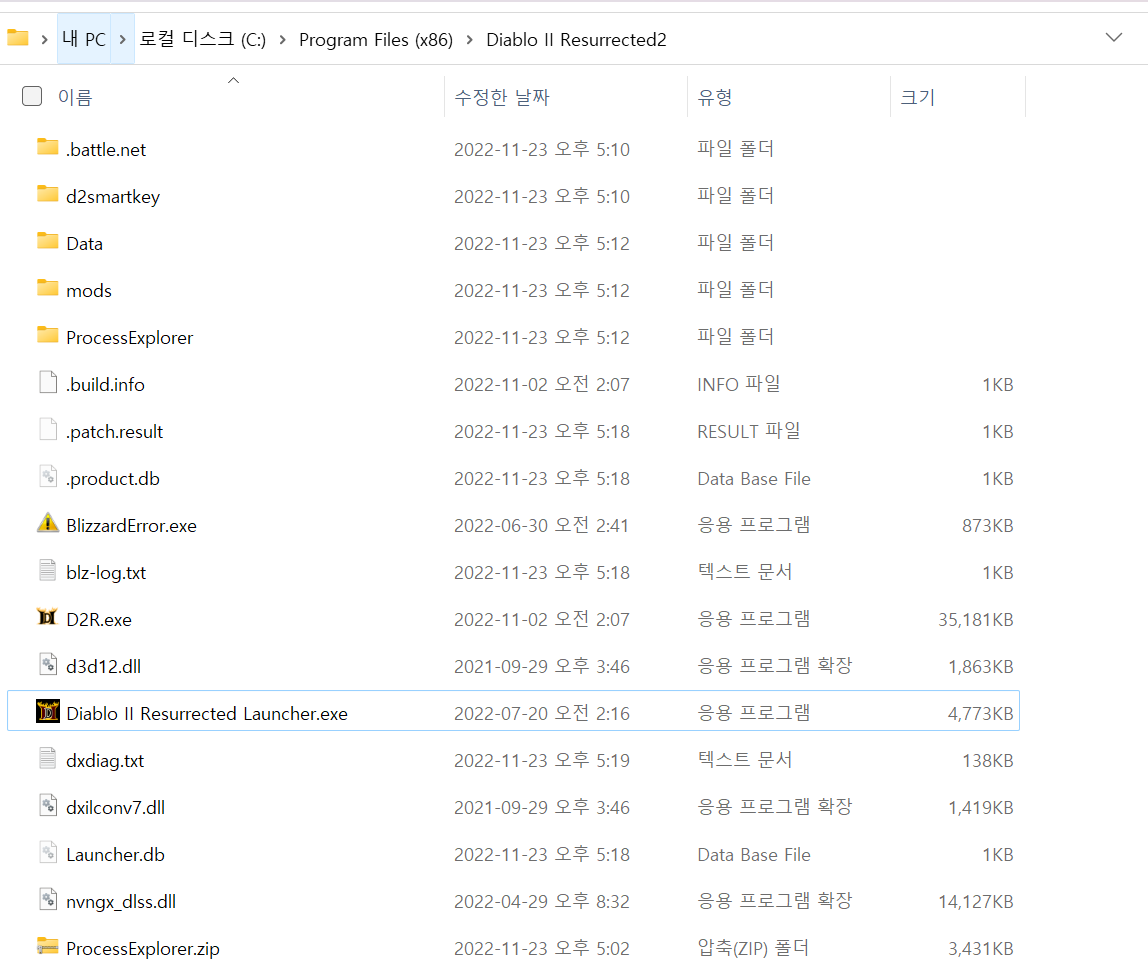The width and height of the screenshot is (1148, 971).
Task: Select the mods folder icon
Action: (48, 288)
